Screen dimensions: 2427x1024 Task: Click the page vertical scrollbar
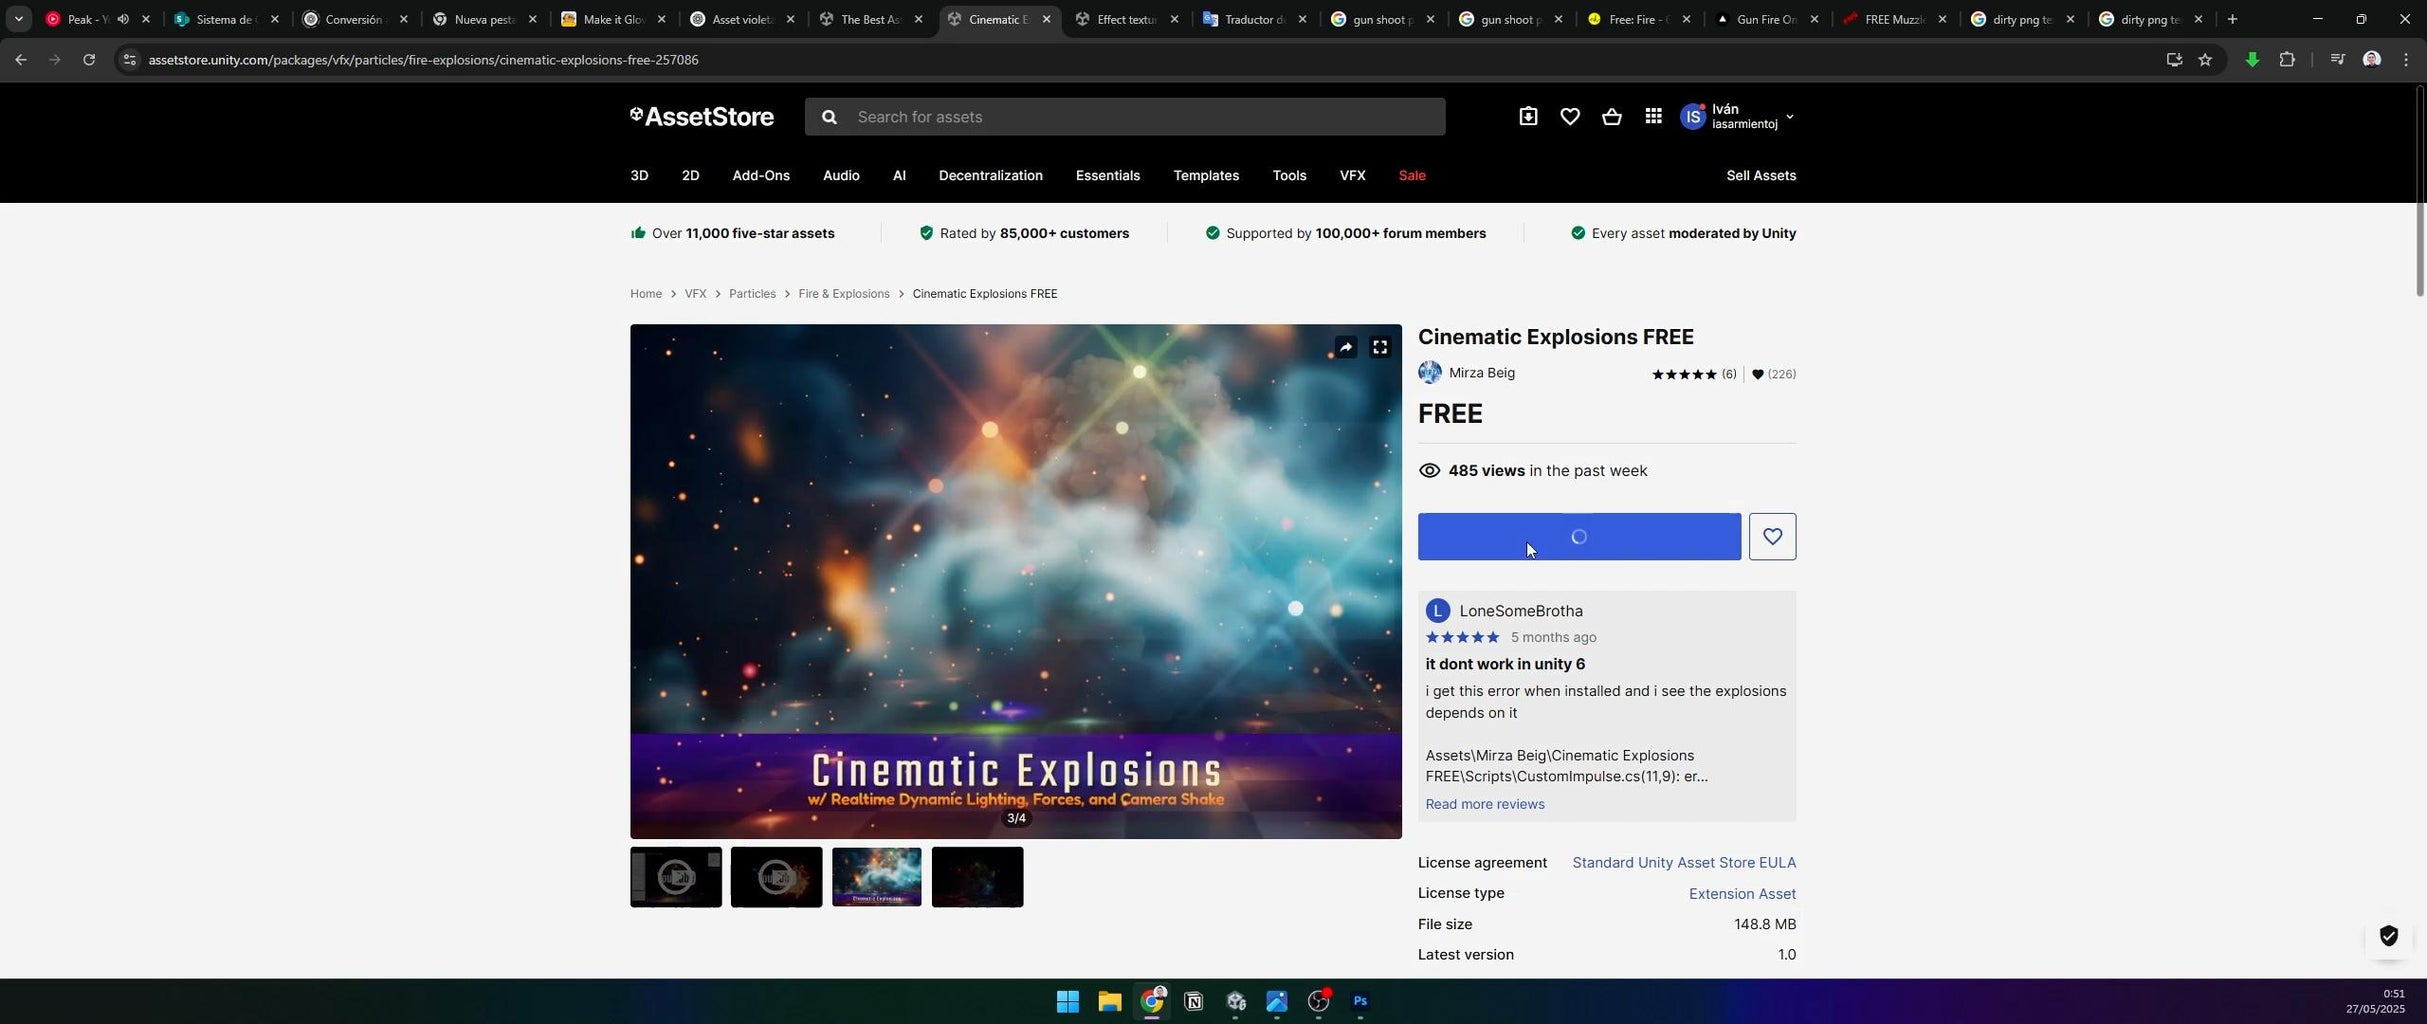tap(2419, 192)
